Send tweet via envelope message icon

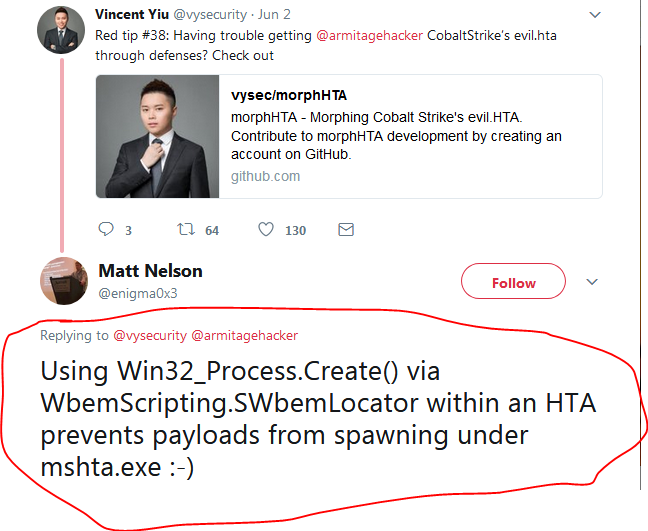pyautogui.click(x=346, y=229)
